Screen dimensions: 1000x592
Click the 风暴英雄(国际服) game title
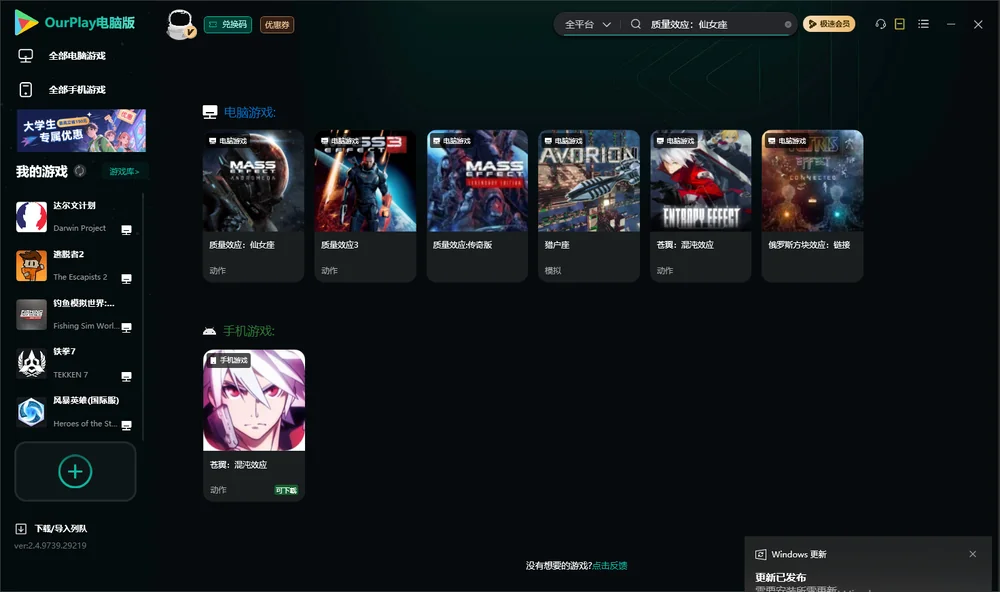(85, 400)
